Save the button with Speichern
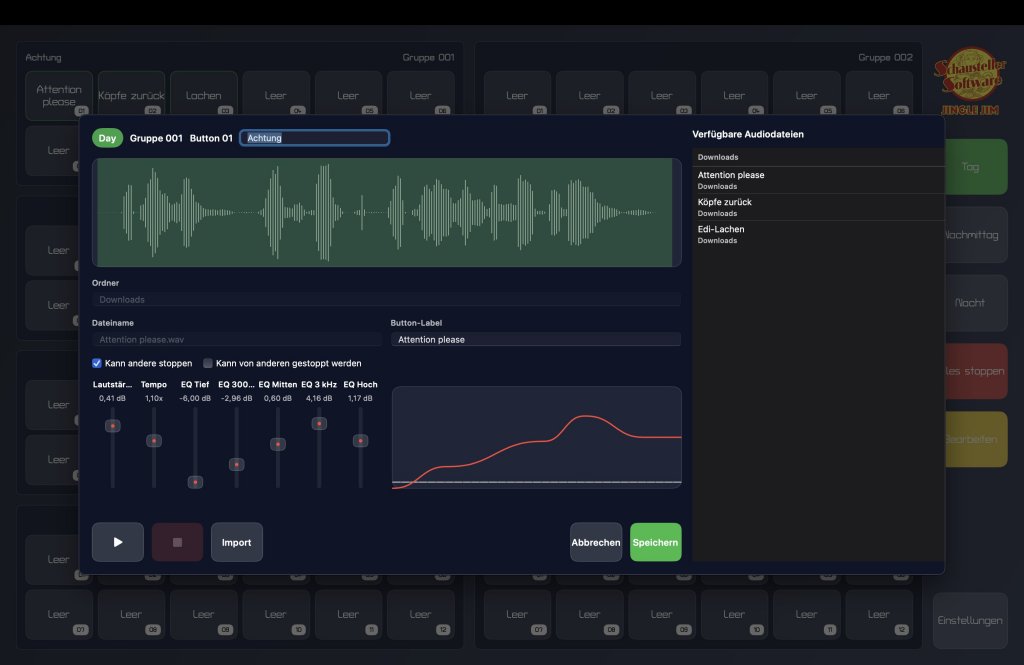The image size is (1024, 665). click(x=655, y=542)
